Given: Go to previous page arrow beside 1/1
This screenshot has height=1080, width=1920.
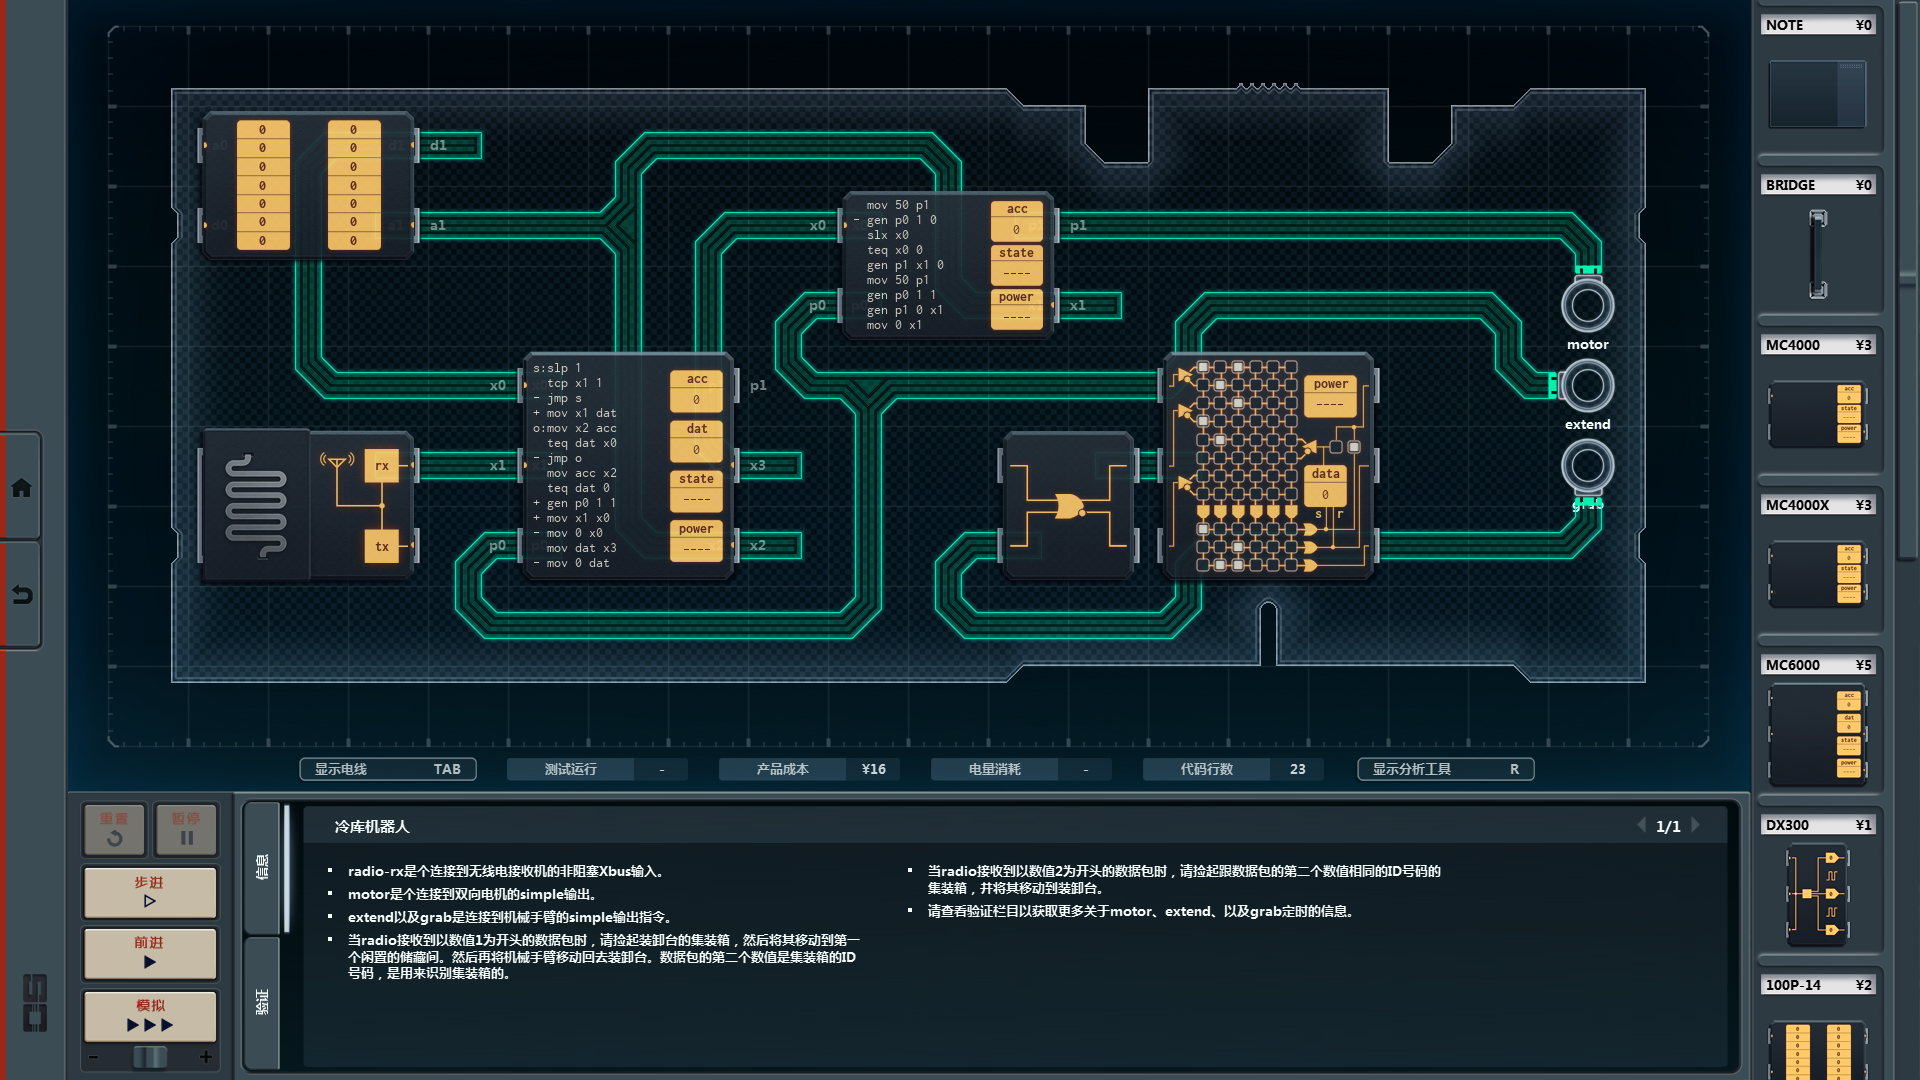Looking at the screenshot, I should 1641,826.
